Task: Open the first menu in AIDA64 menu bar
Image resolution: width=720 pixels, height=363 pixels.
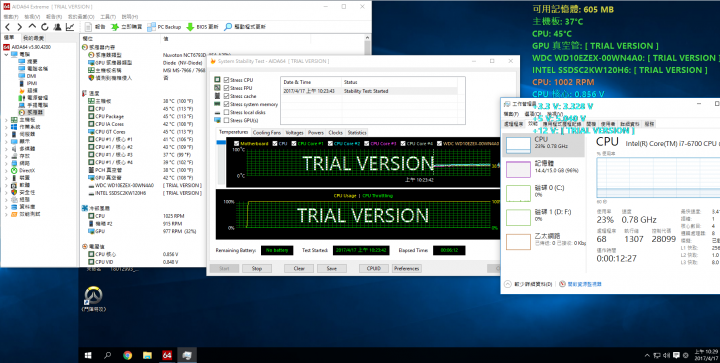Action: pos(10,17)
